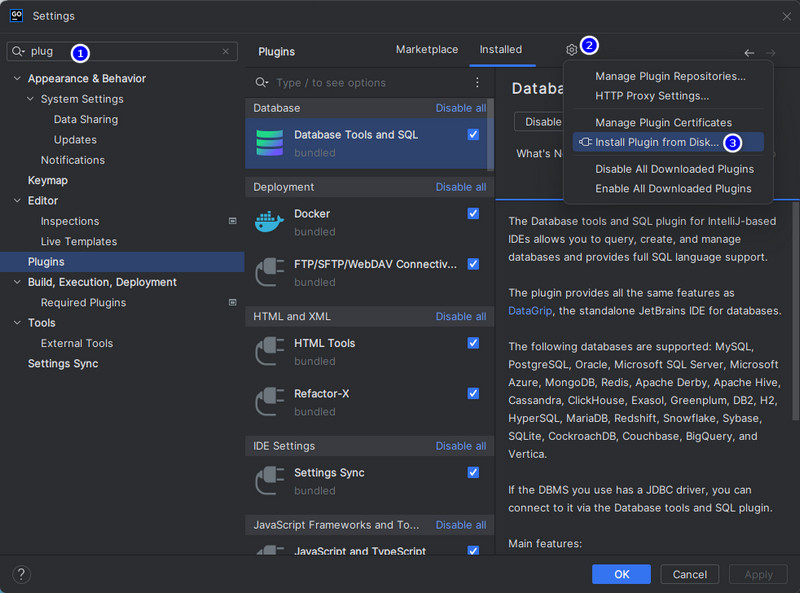The width and height of the screenshot is (800, 593).
Task: Open help with the question mark icon
Action: (21, 574)
